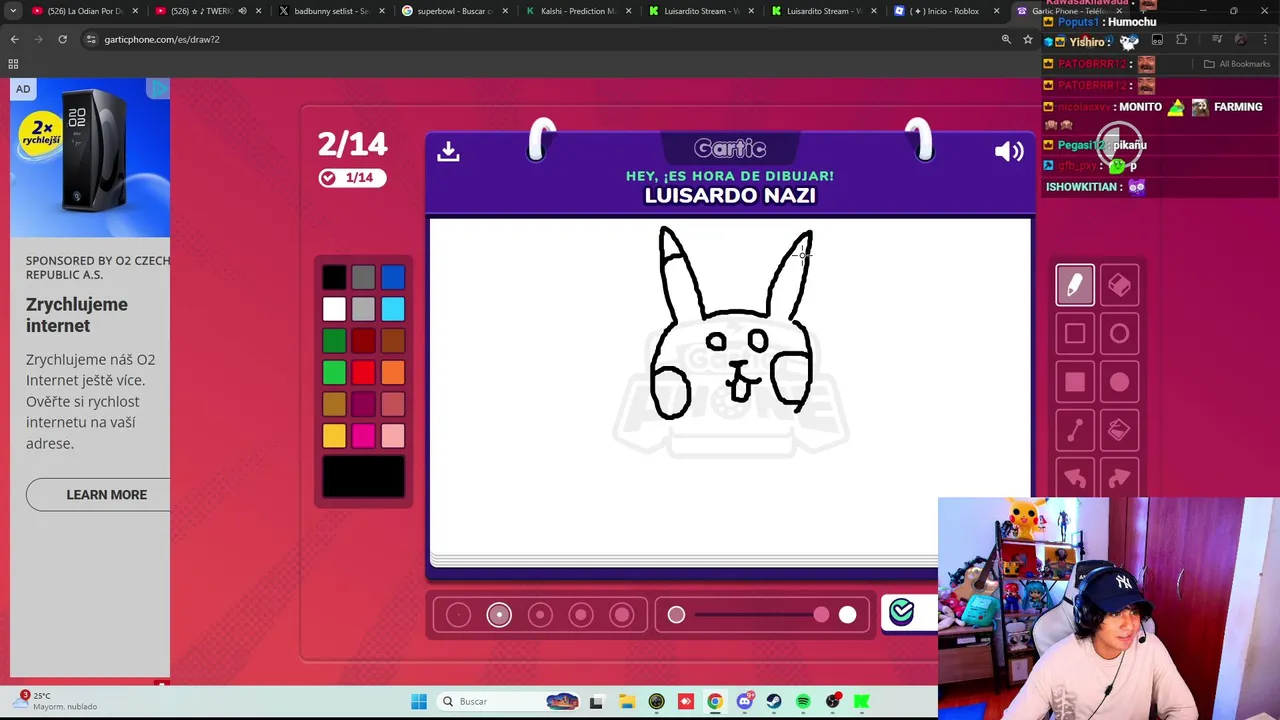Mute the Gartic Phone game sound

(1009, 151)
